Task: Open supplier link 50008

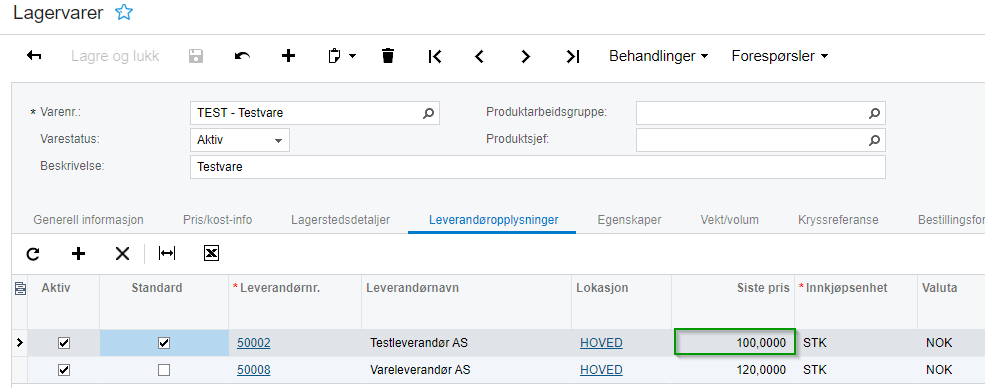Action: point(254,370)
